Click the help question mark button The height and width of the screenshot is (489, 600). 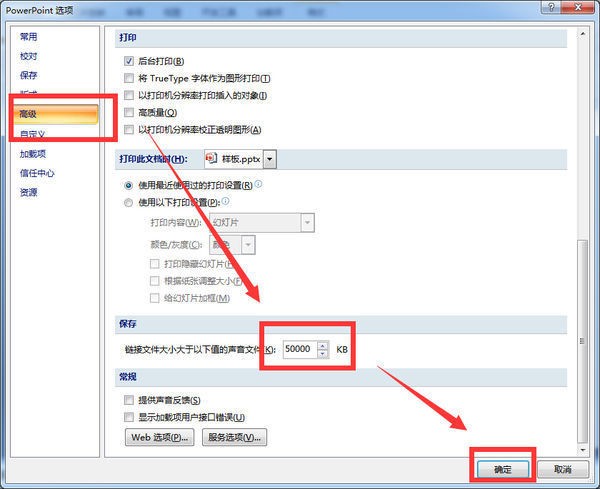552,7
